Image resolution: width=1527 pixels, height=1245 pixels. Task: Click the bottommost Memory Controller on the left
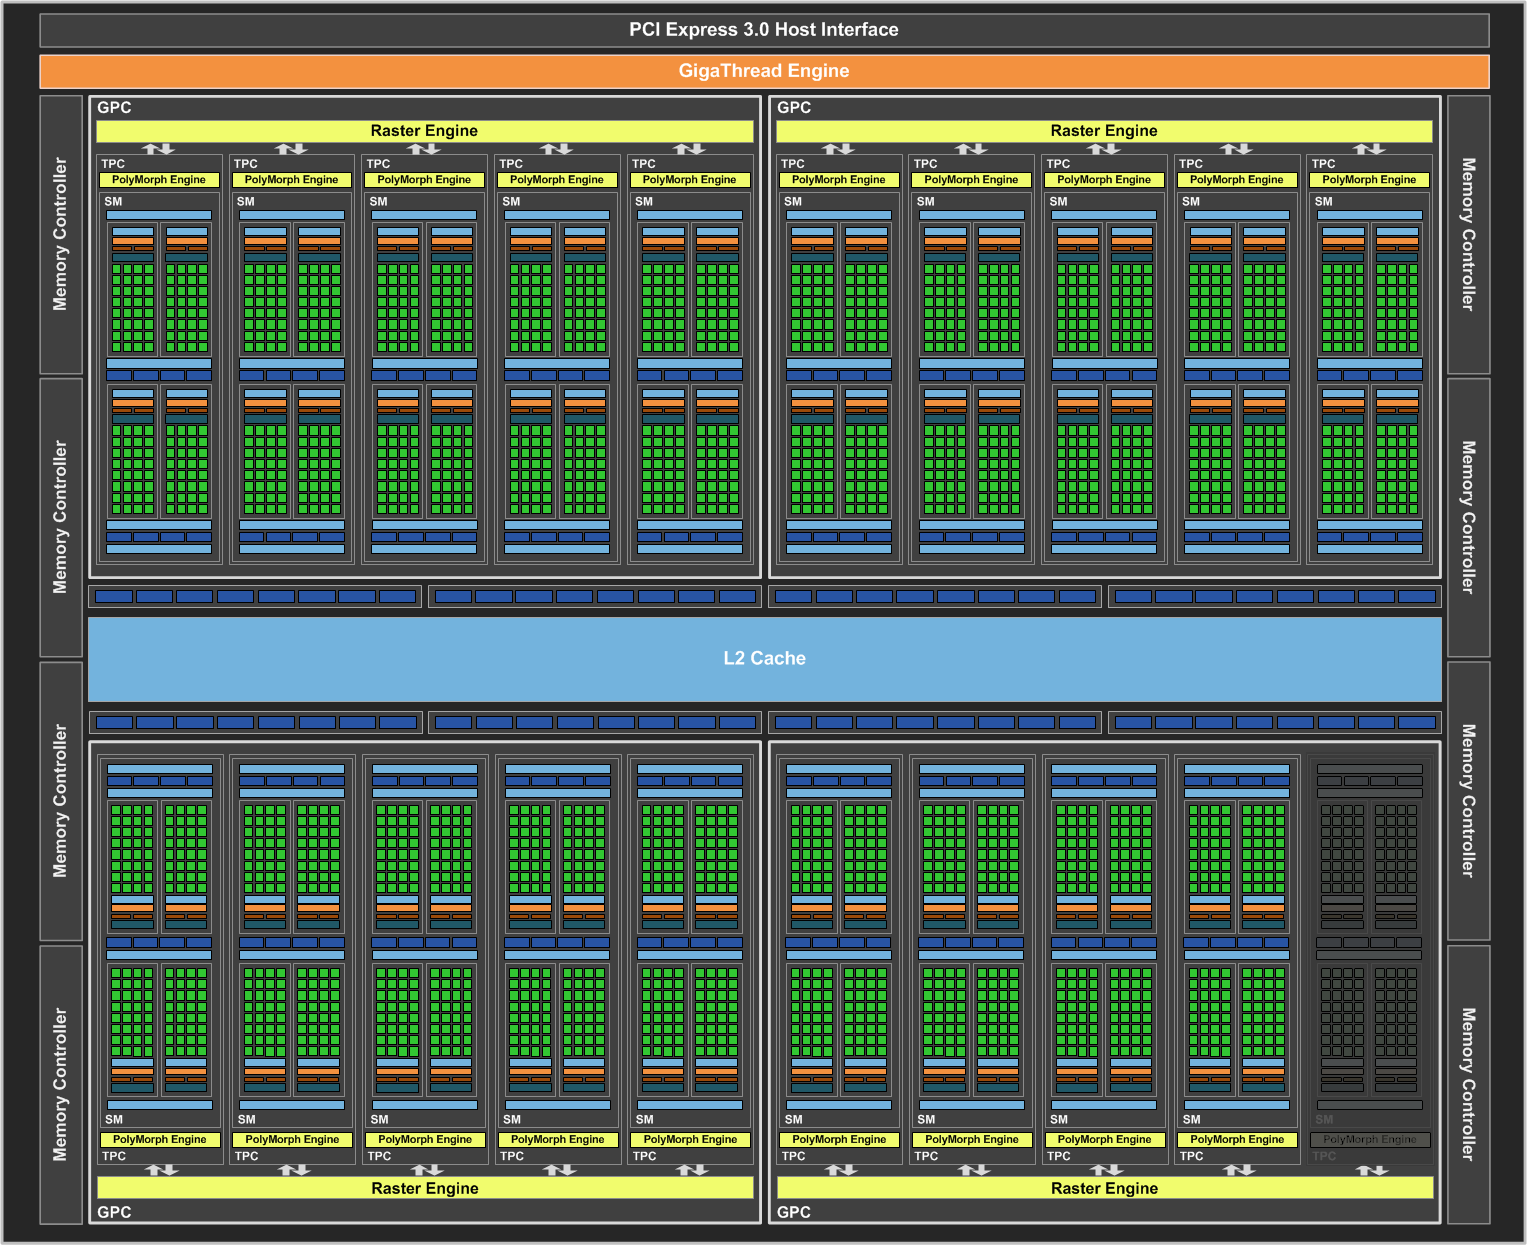[x=61, y=1084]
